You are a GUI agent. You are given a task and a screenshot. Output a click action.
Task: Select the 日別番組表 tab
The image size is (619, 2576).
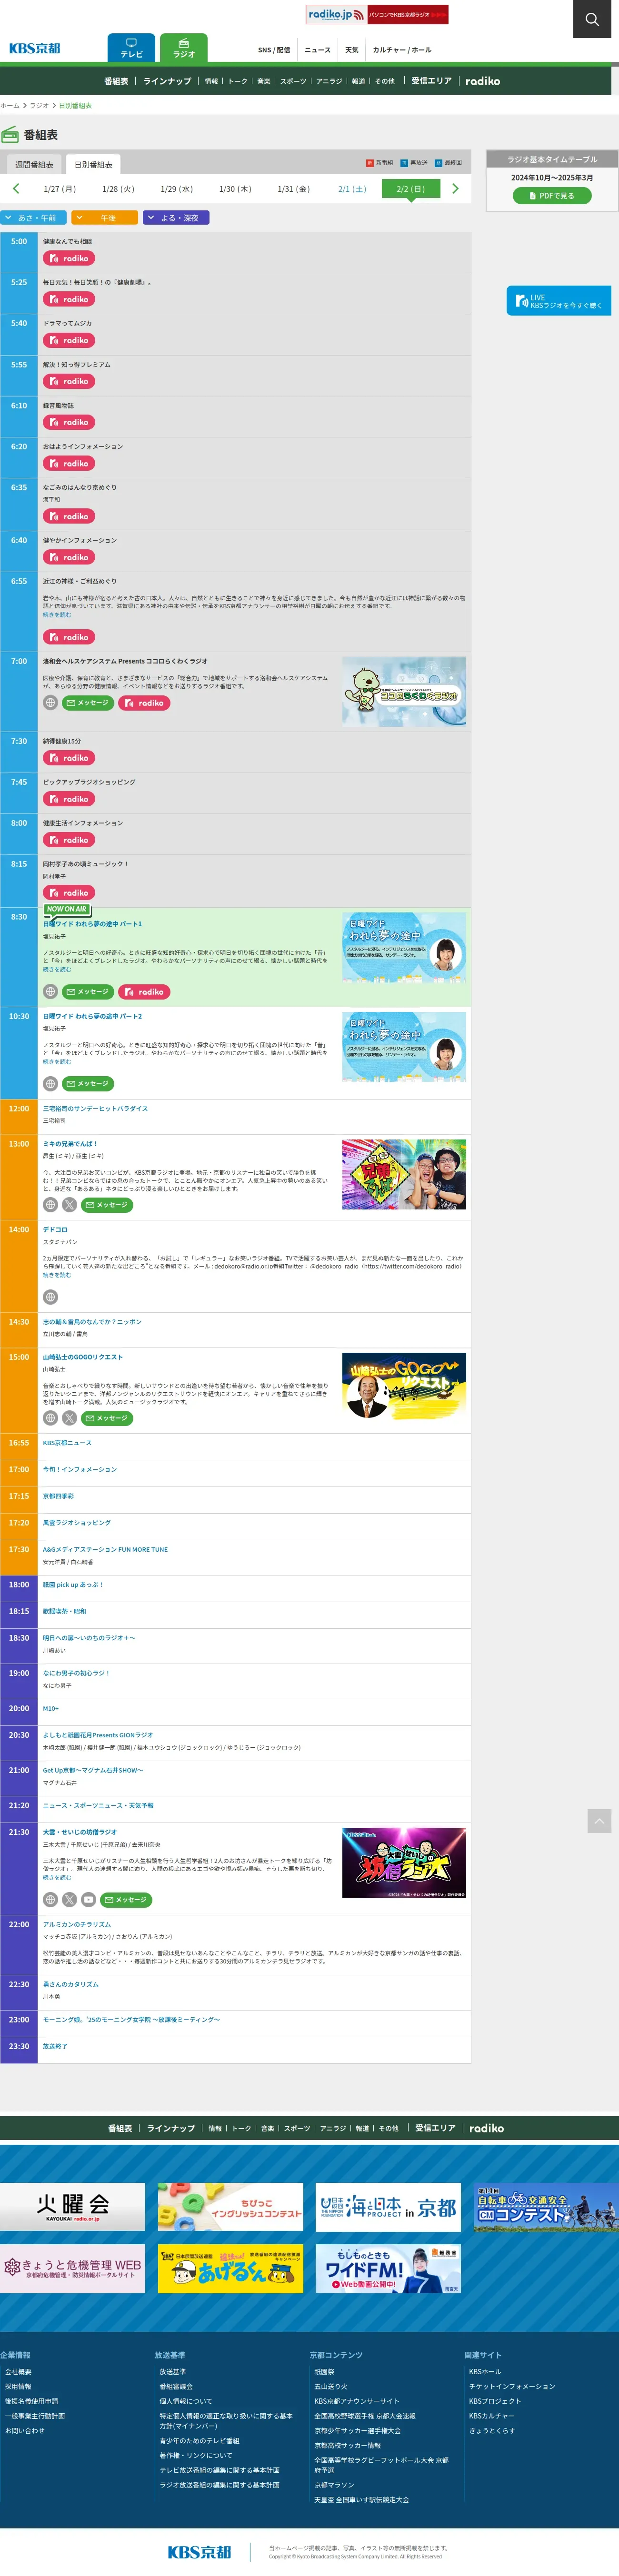(x=93, y=165)
